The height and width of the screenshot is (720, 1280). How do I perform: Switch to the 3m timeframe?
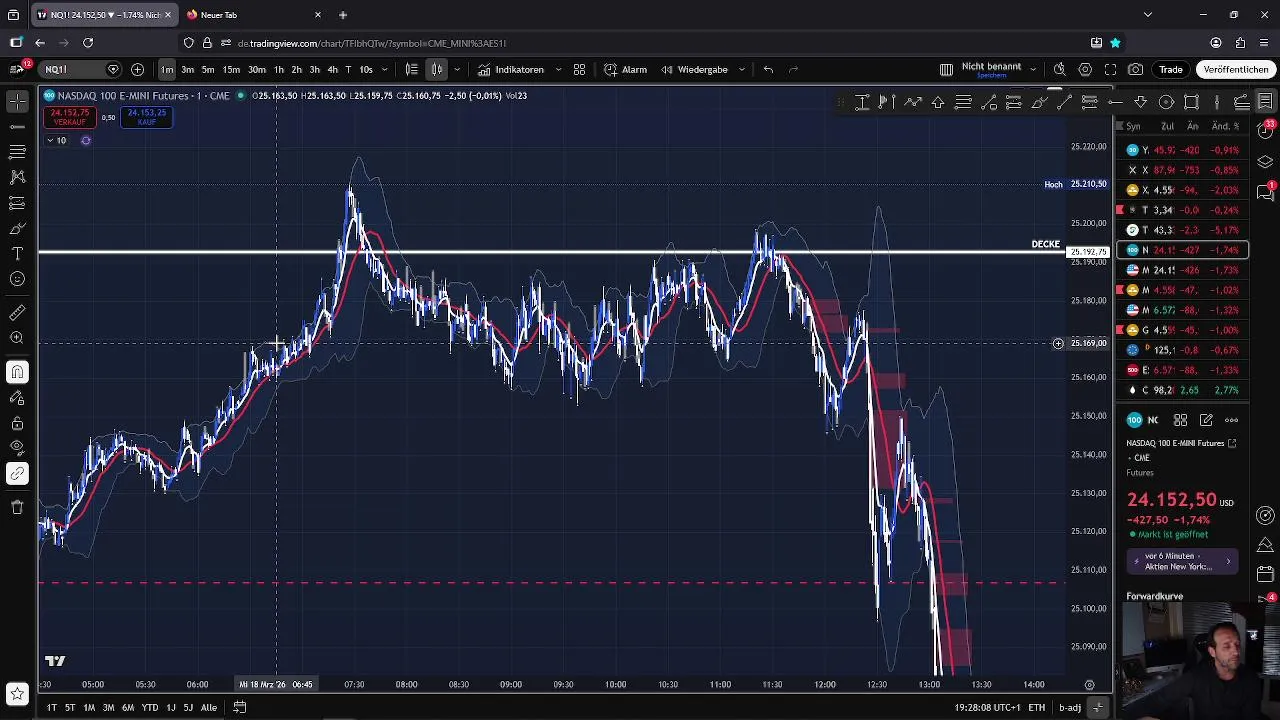(187, 69)
